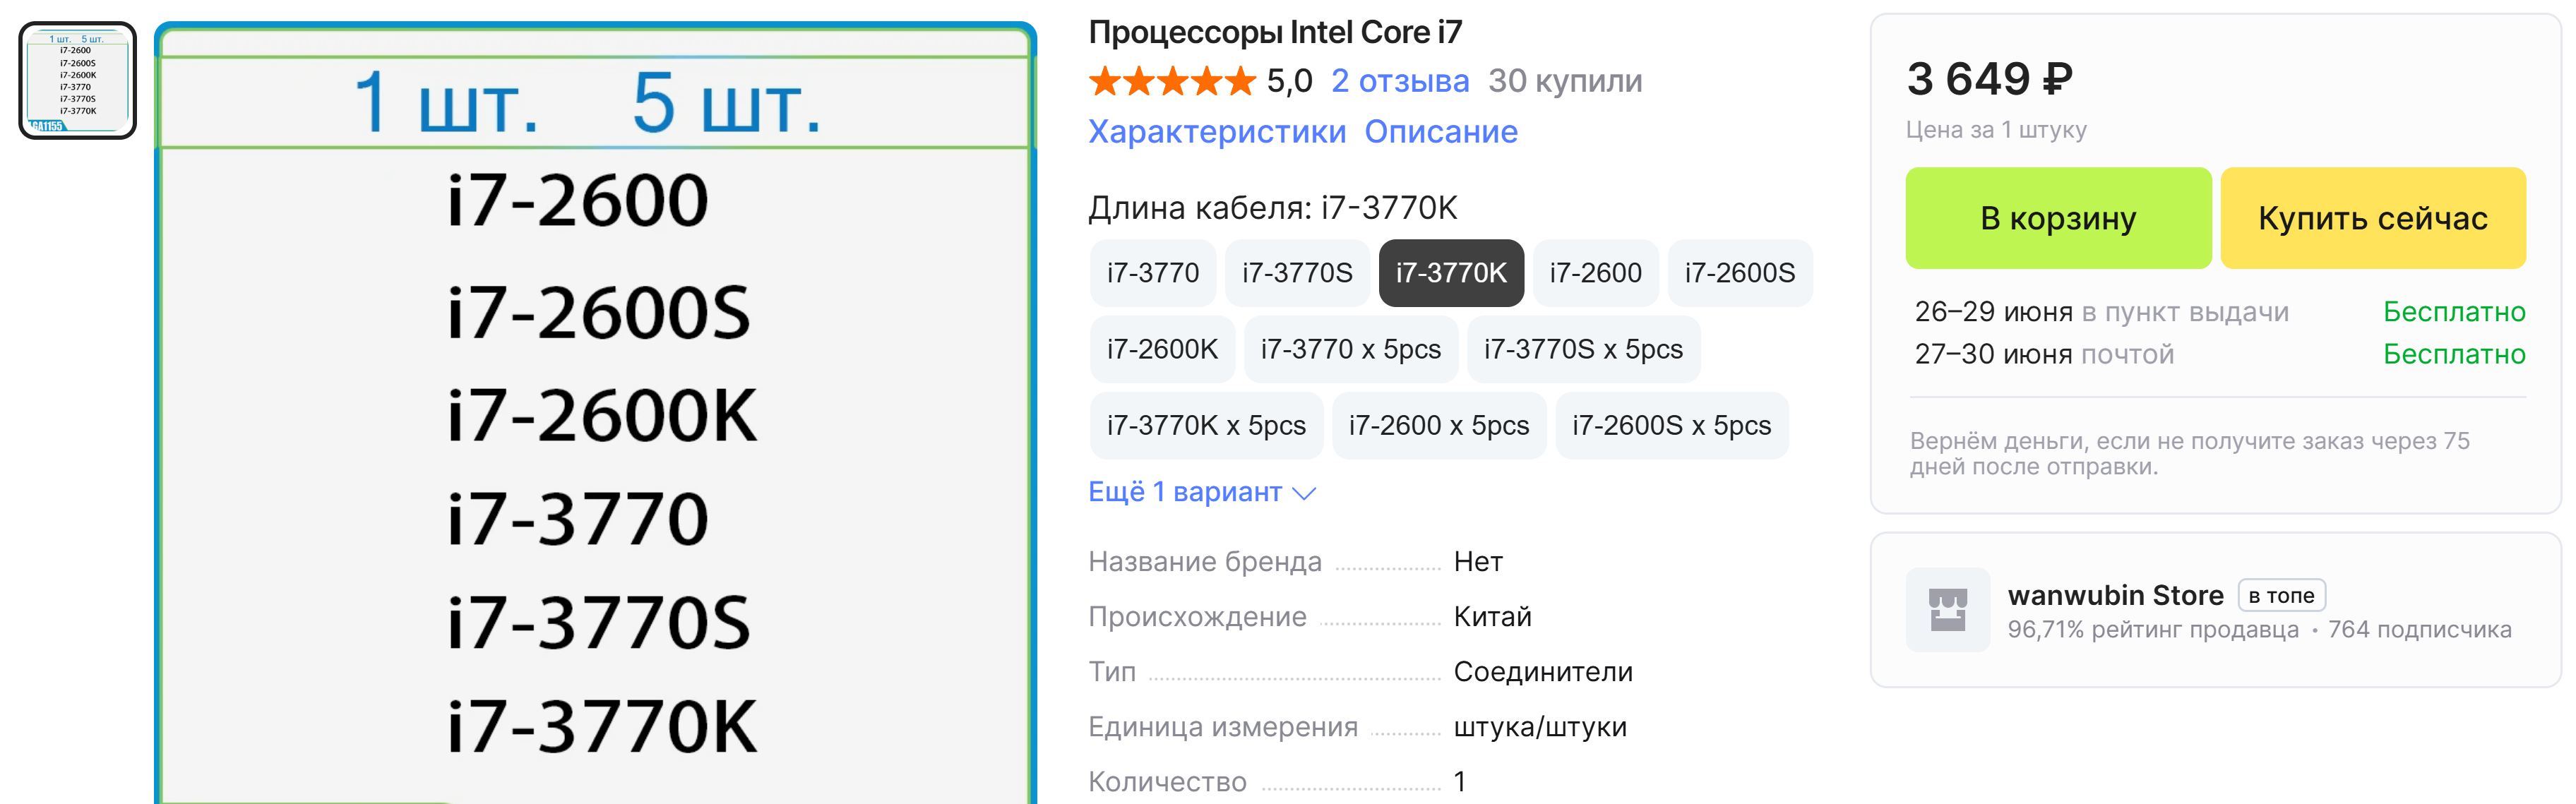Click the '5,0' rating score

(1290, 81)
